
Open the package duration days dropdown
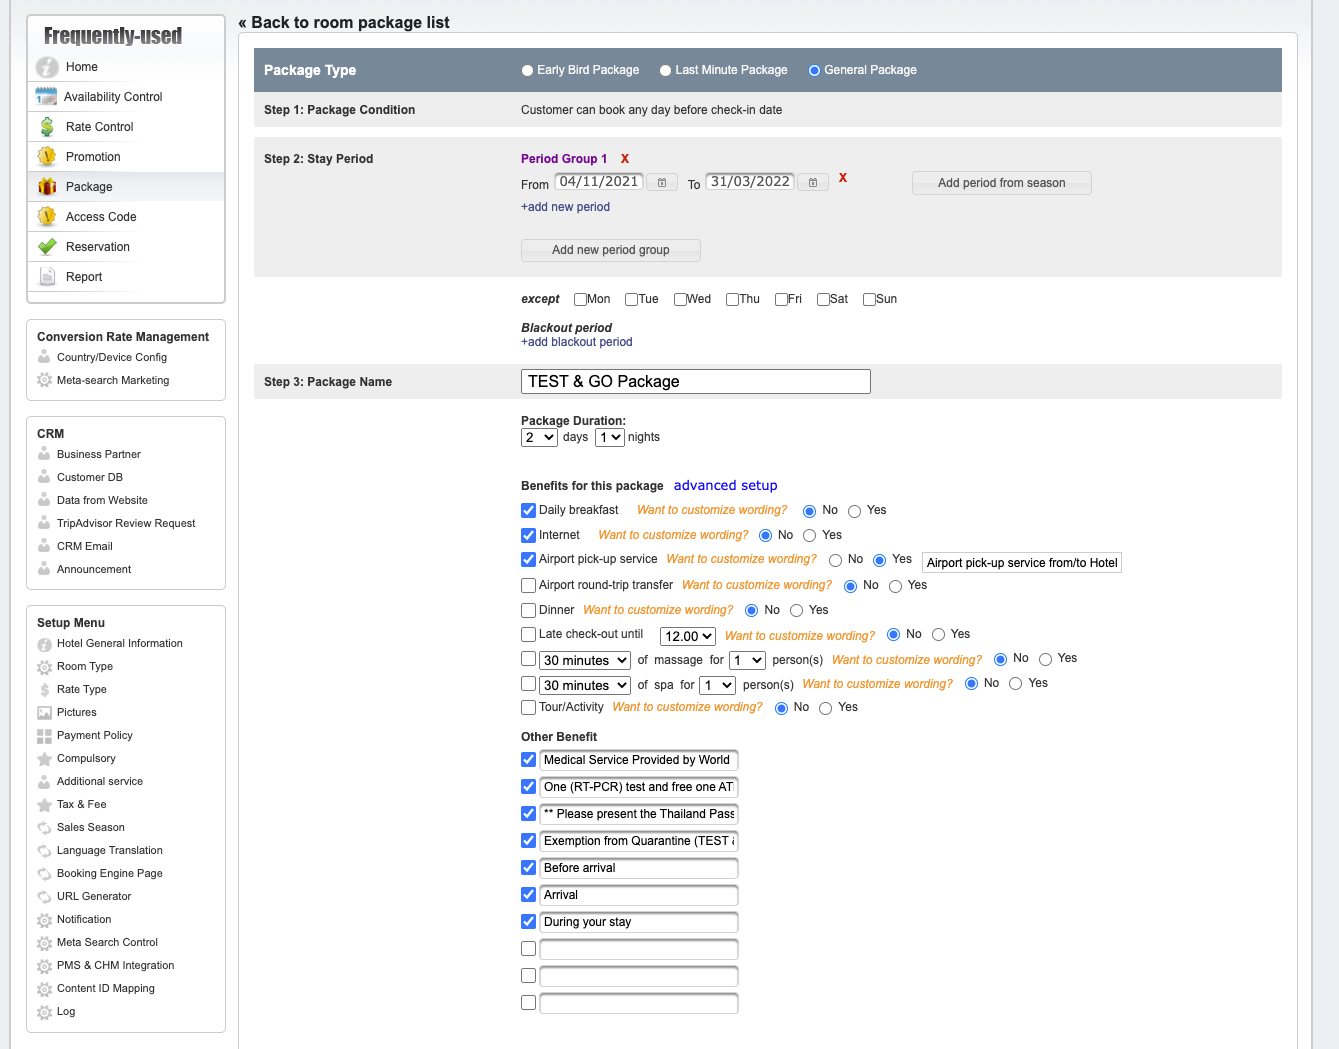539,438
